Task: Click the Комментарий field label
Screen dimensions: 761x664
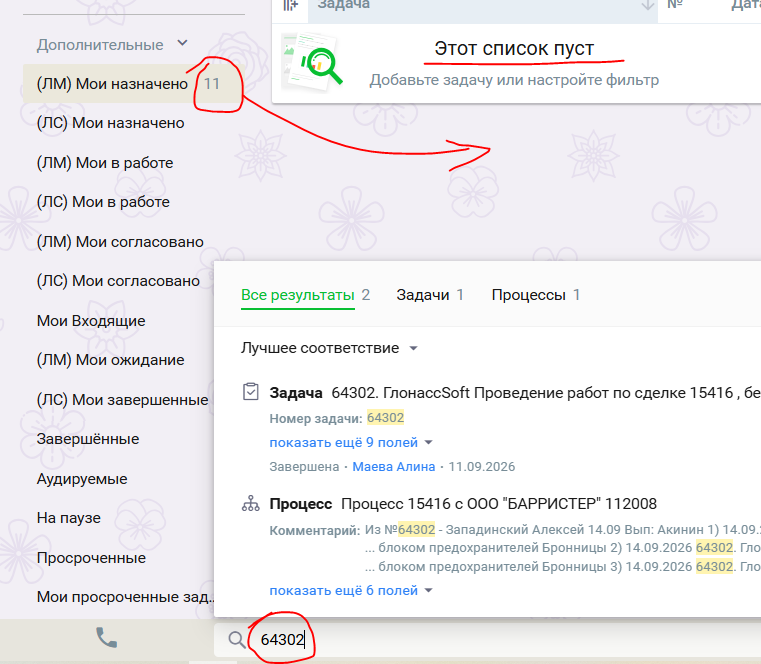Action: pos(315,530)
